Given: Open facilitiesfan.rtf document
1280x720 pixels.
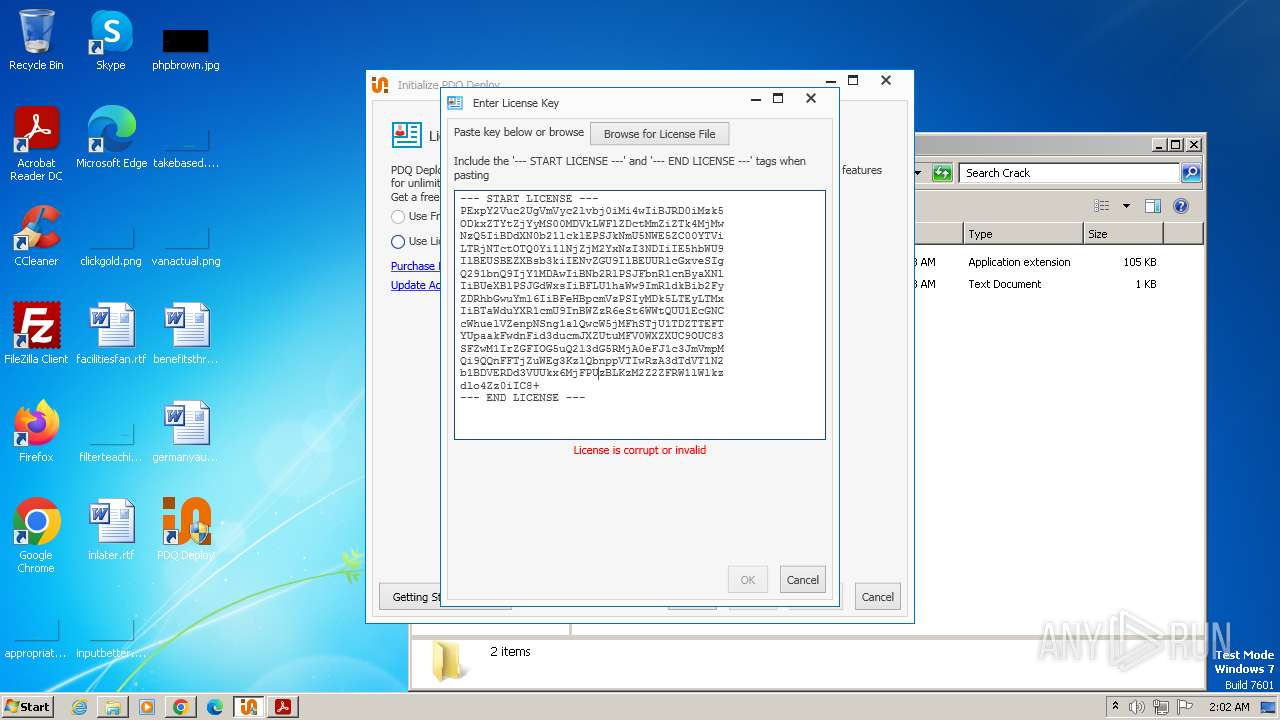Looking at the screenshot, I should pyautogui.click(x=111, y=334).
